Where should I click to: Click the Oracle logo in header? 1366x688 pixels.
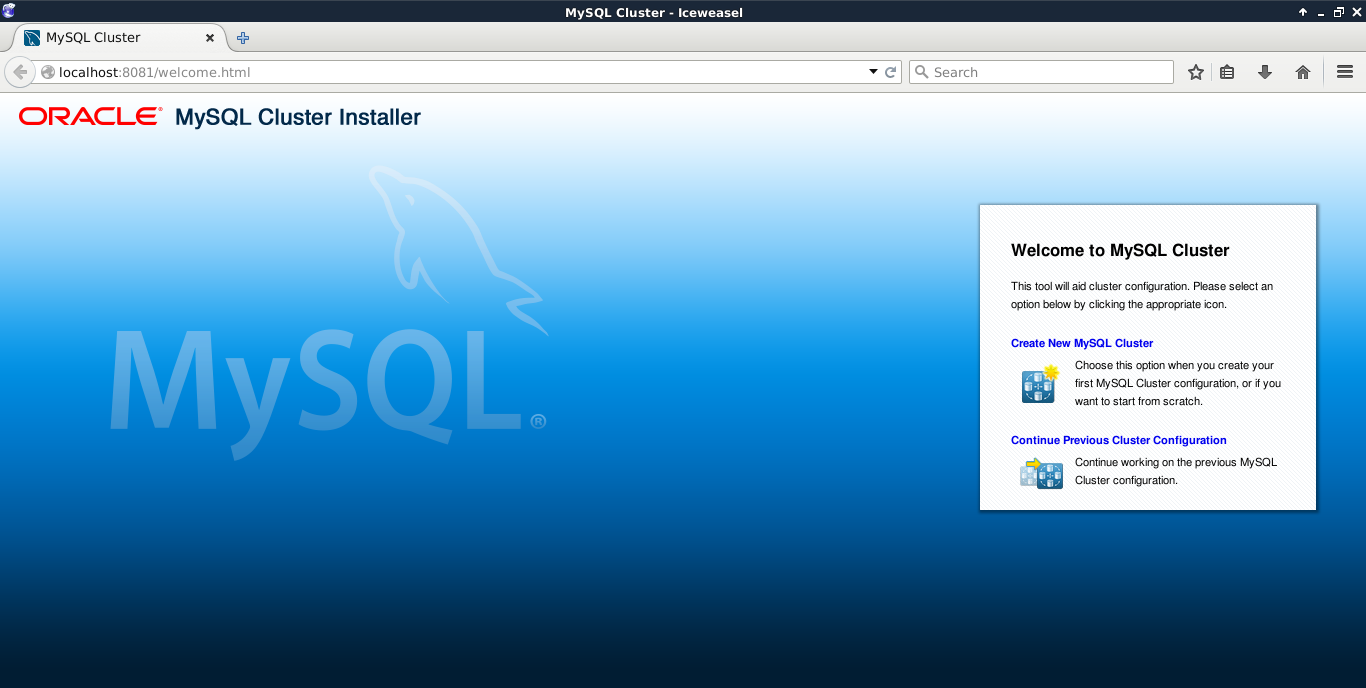89,117
